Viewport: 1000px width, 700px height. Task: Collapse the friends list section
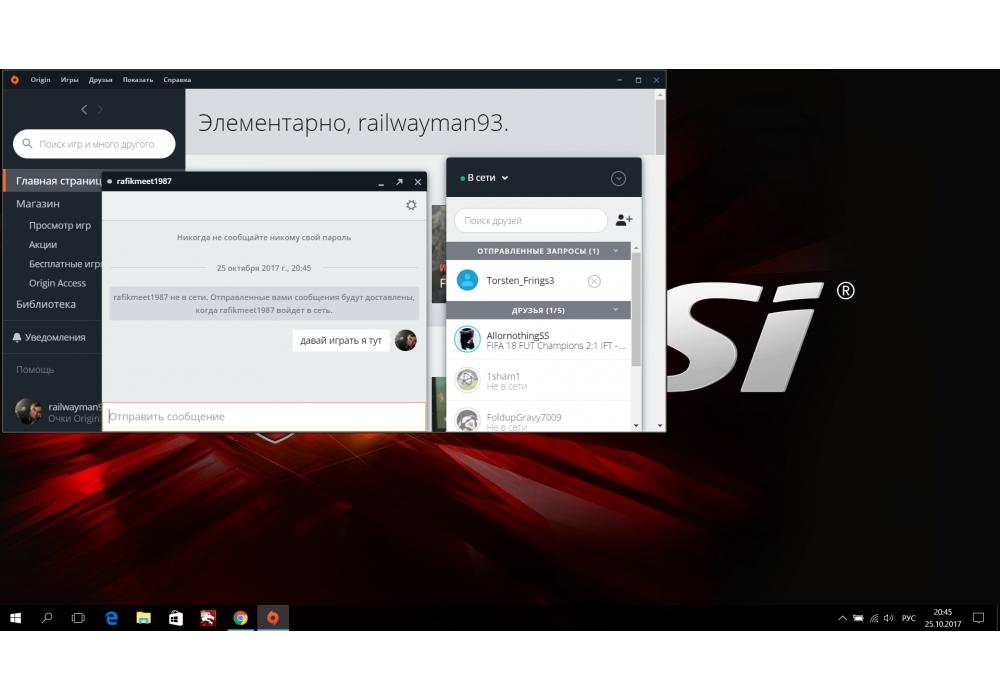coord(616,310)
